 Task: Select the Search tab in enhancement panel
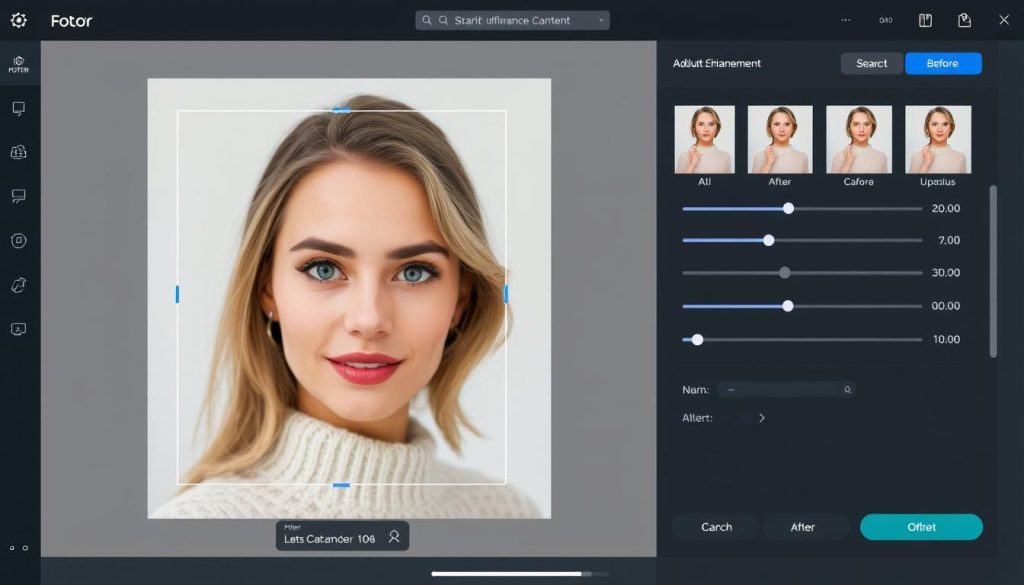[871, 63]
